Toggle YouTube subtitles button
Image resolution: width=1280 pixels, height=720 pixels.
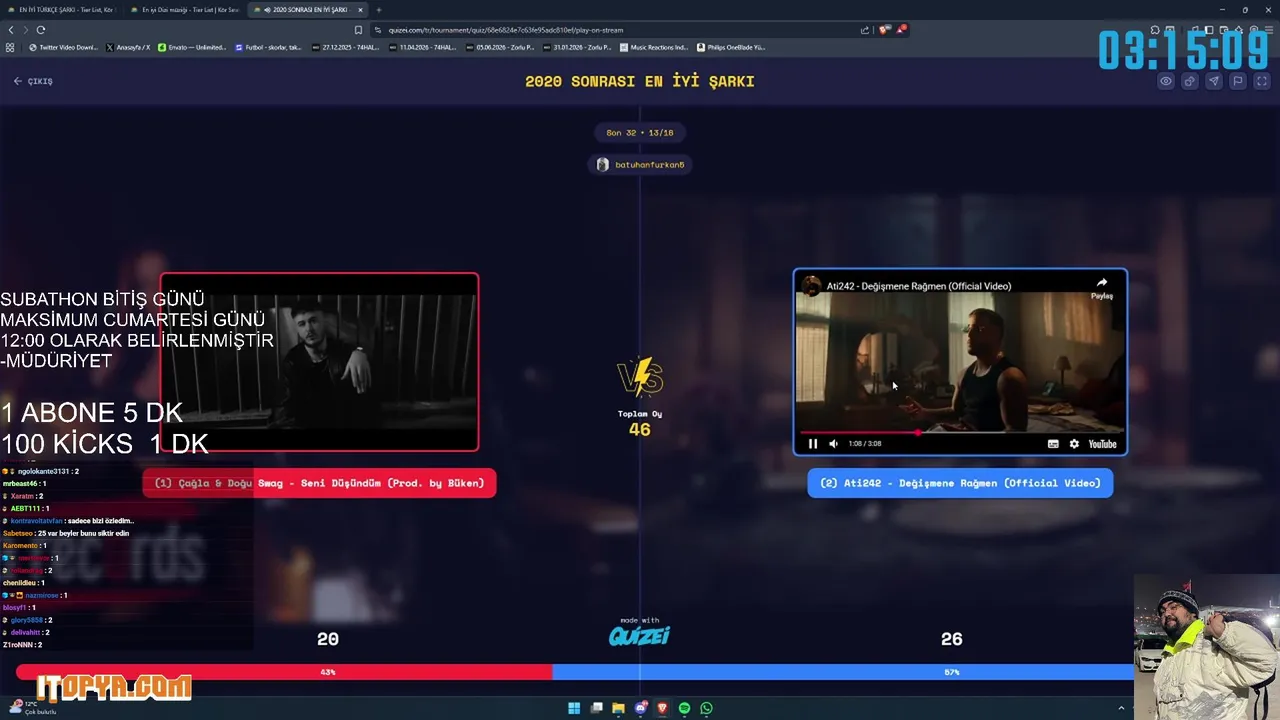click(x=1053, y=444)
